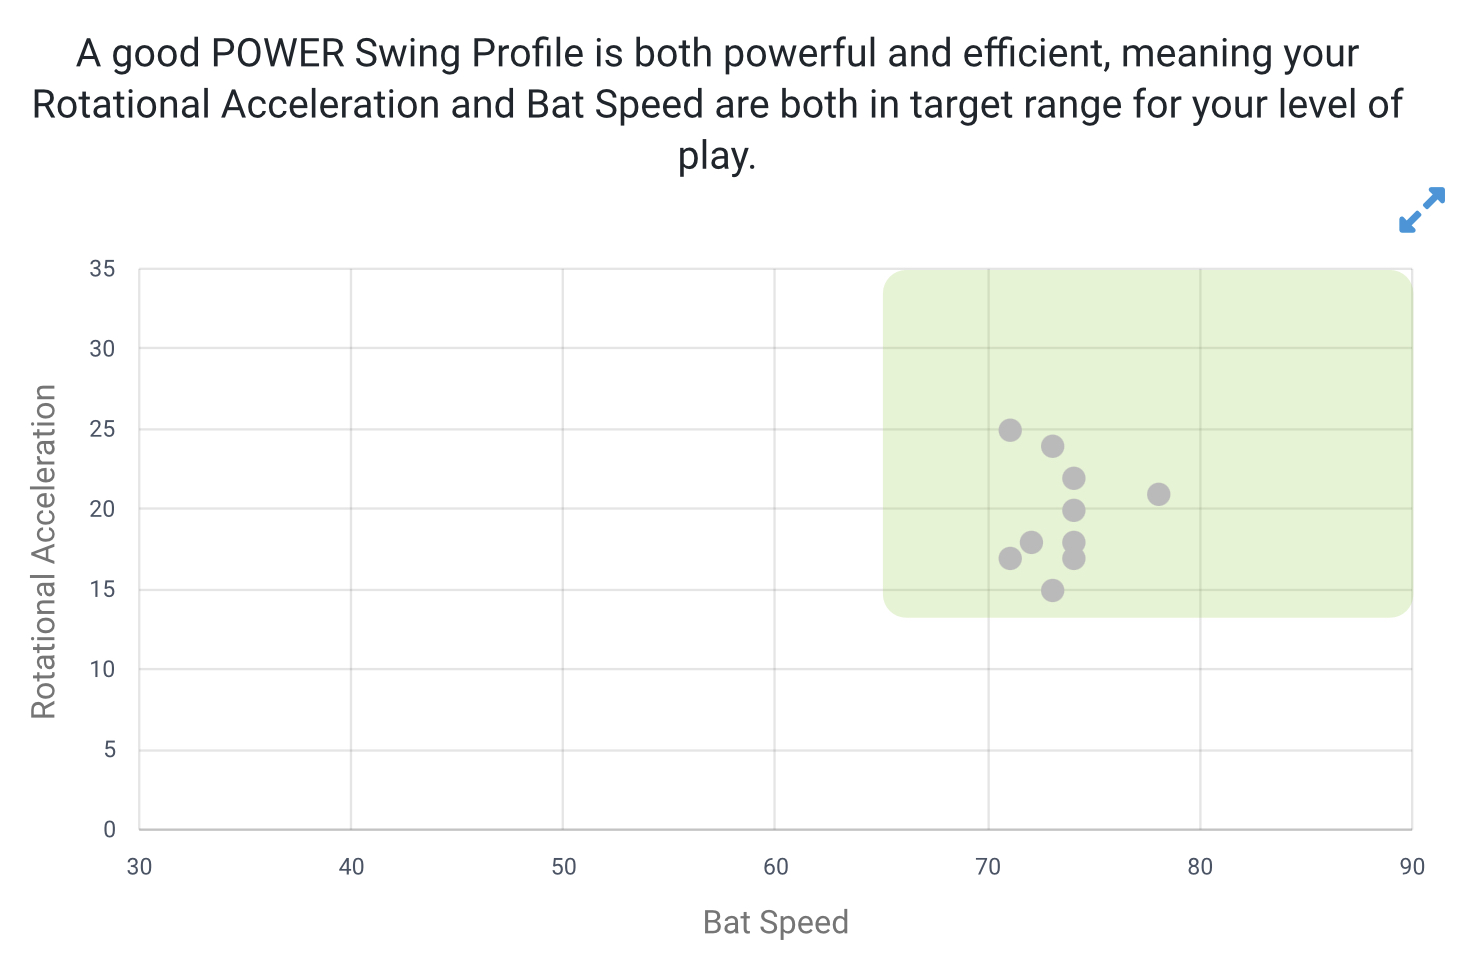Click the 10 tick label on y-axis

pos(102,669)
